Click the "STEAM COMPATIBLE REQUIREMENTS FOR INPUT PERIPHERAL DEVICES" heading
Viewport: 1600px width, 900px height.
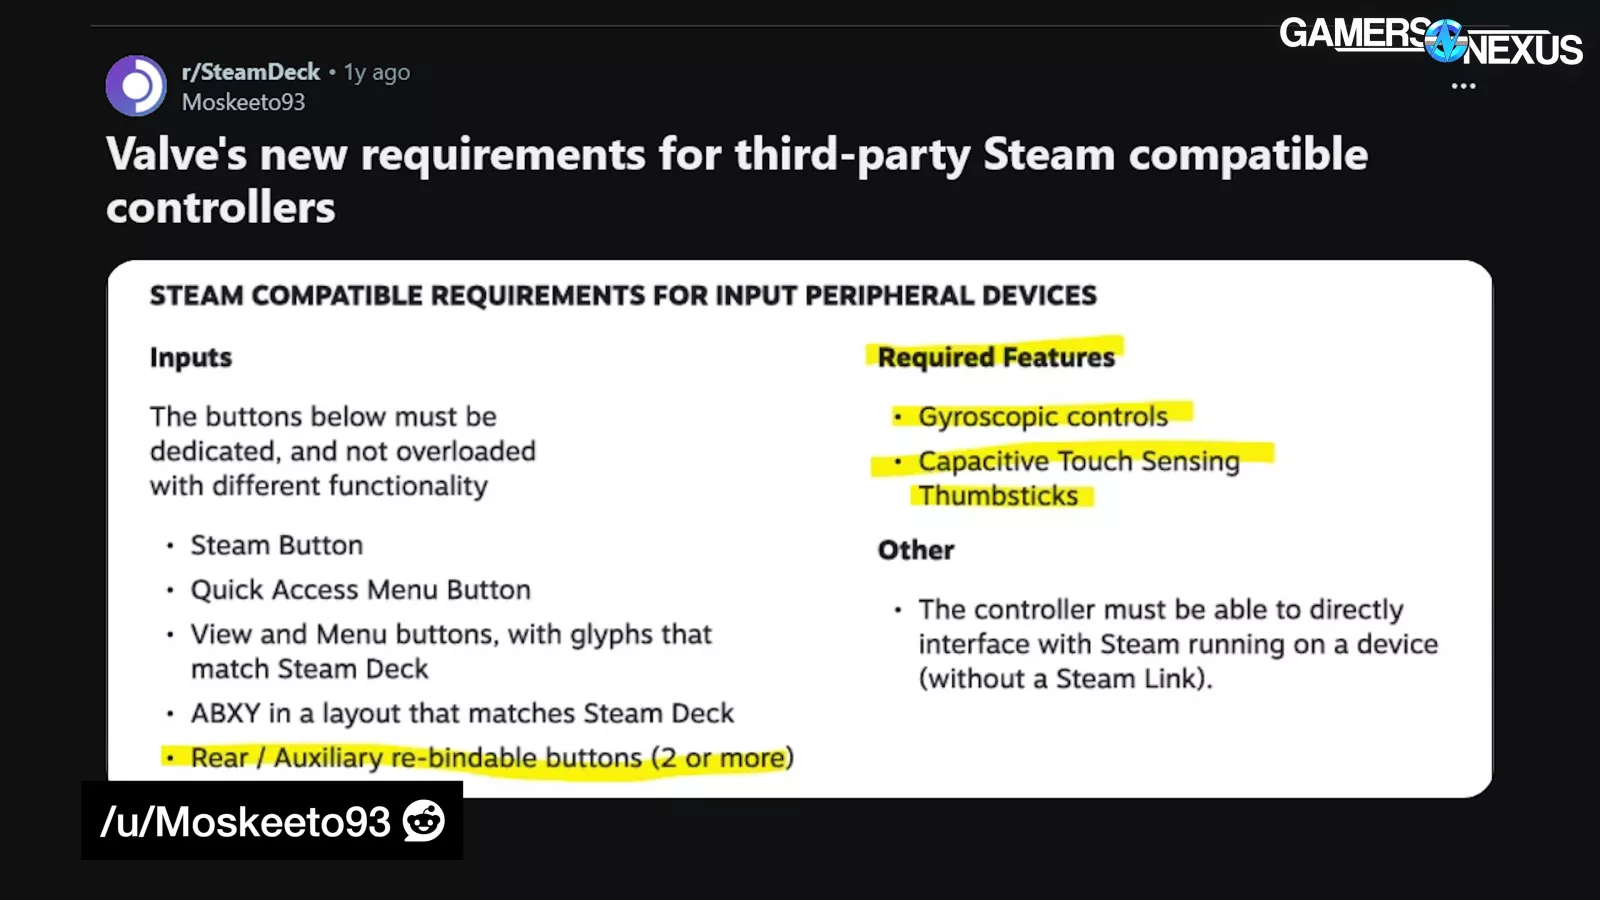coord(623,296)
